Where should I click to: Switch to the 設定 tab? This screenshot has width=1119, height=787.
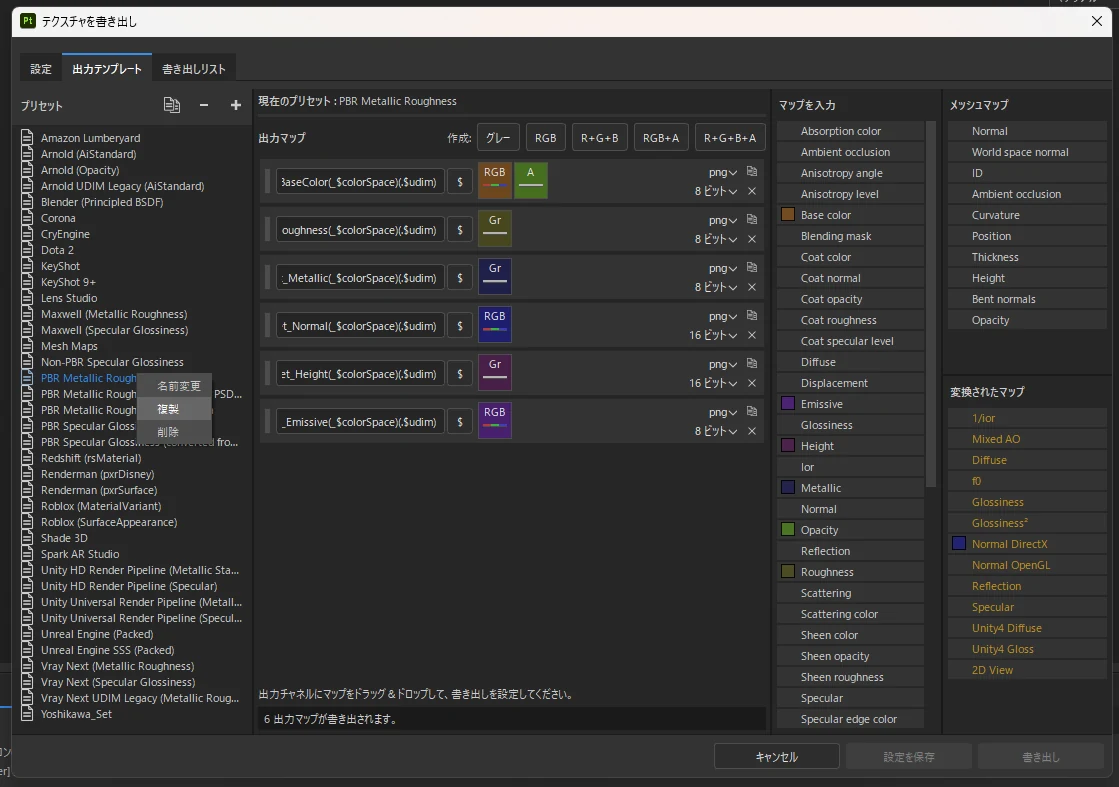pos(41,68)
